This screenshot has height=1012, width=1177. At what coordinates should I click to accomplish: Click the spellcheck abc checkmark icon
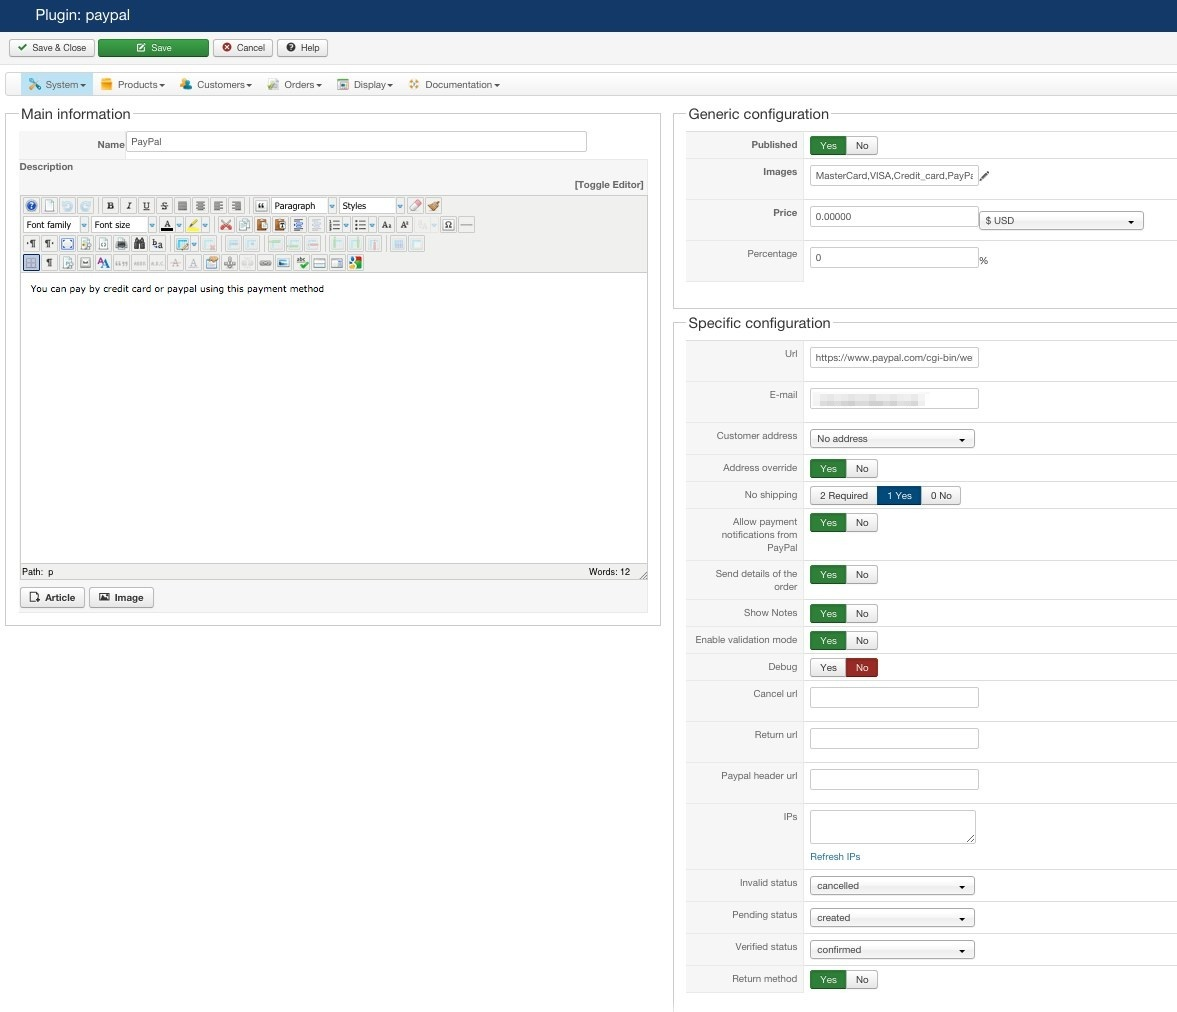302,262
